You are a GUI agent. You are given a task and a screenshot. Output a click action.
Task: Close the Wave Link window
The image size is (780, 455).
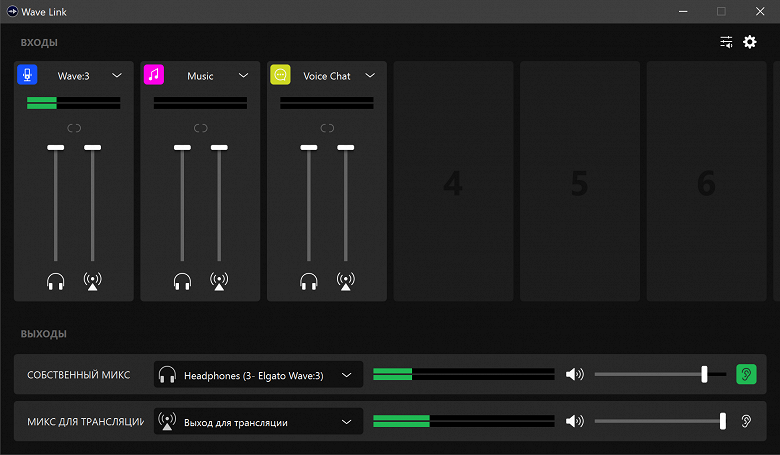[x=760, y=11]
